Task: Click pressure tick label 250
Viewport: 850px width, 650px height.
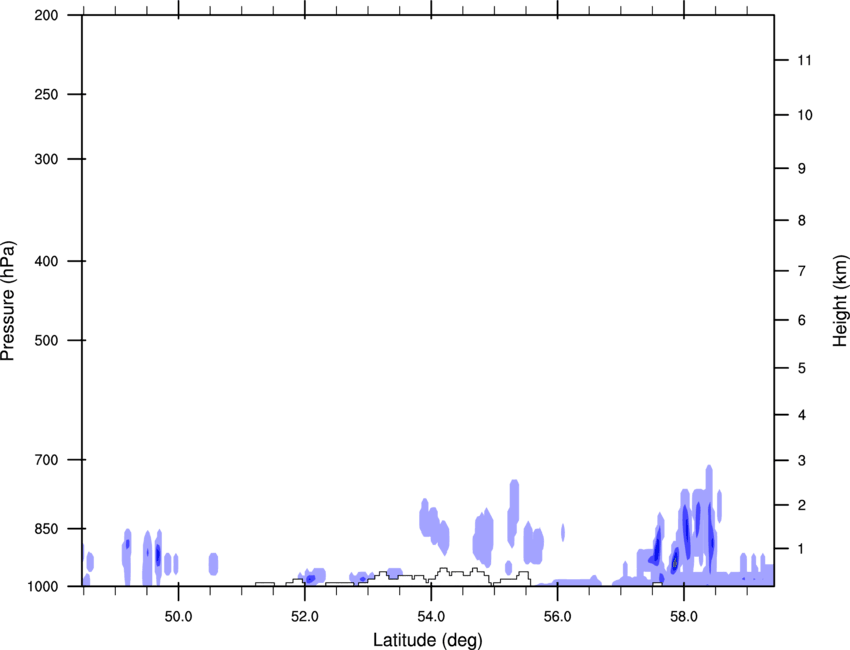Action: [x=46, y=94]
